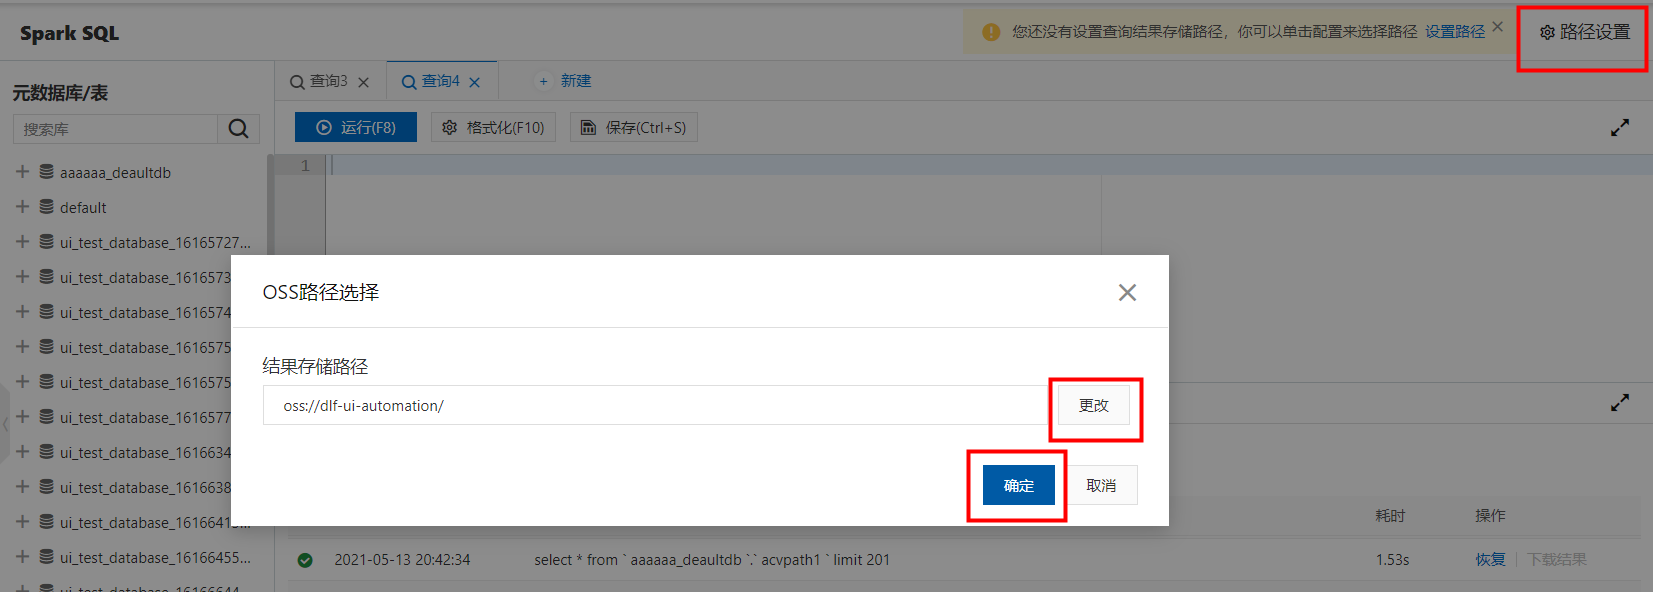Format SQL using 格式化(F10)
The image size is (1653, 592).
point(493,127)
